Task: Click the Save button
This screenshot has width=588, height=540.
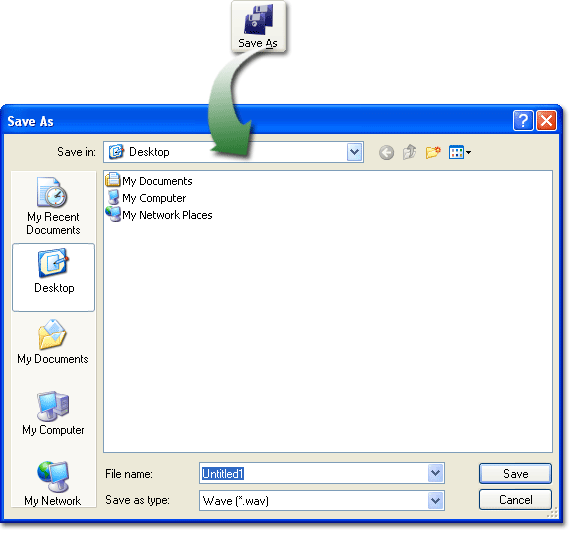Action: click(515, 474)
